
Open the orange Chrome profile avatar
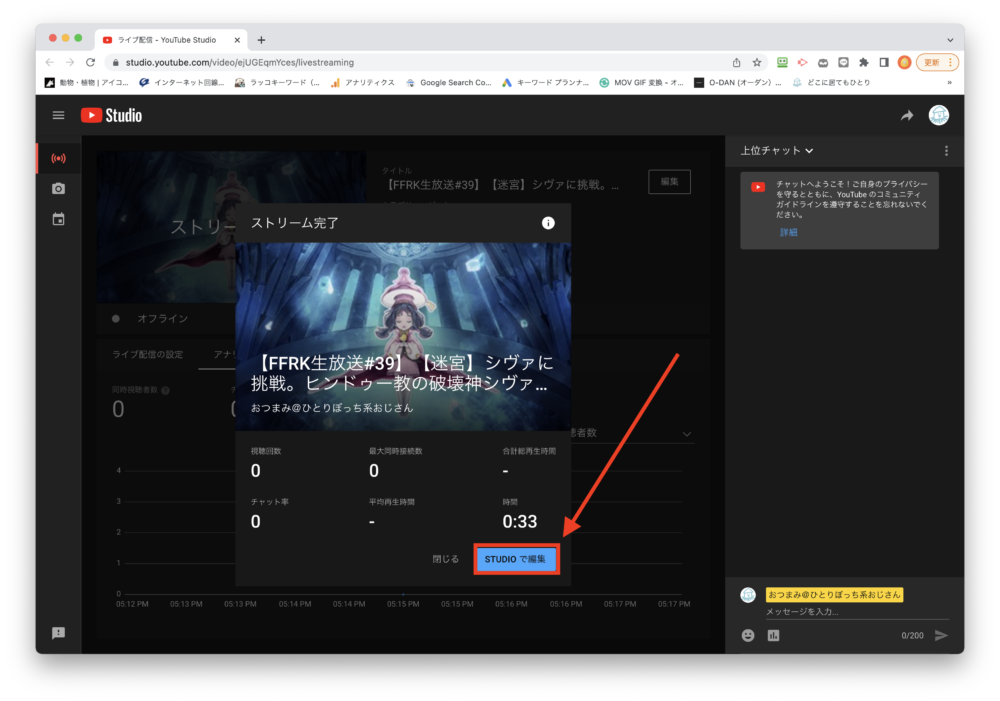point(904,63)
